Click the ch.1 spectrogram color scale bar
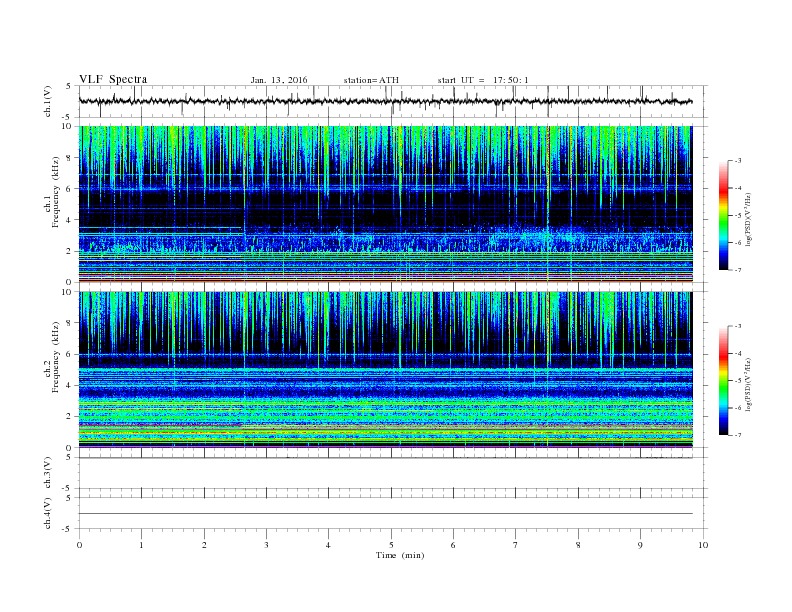This screenshot has height=612, width=792. point(723,215)
